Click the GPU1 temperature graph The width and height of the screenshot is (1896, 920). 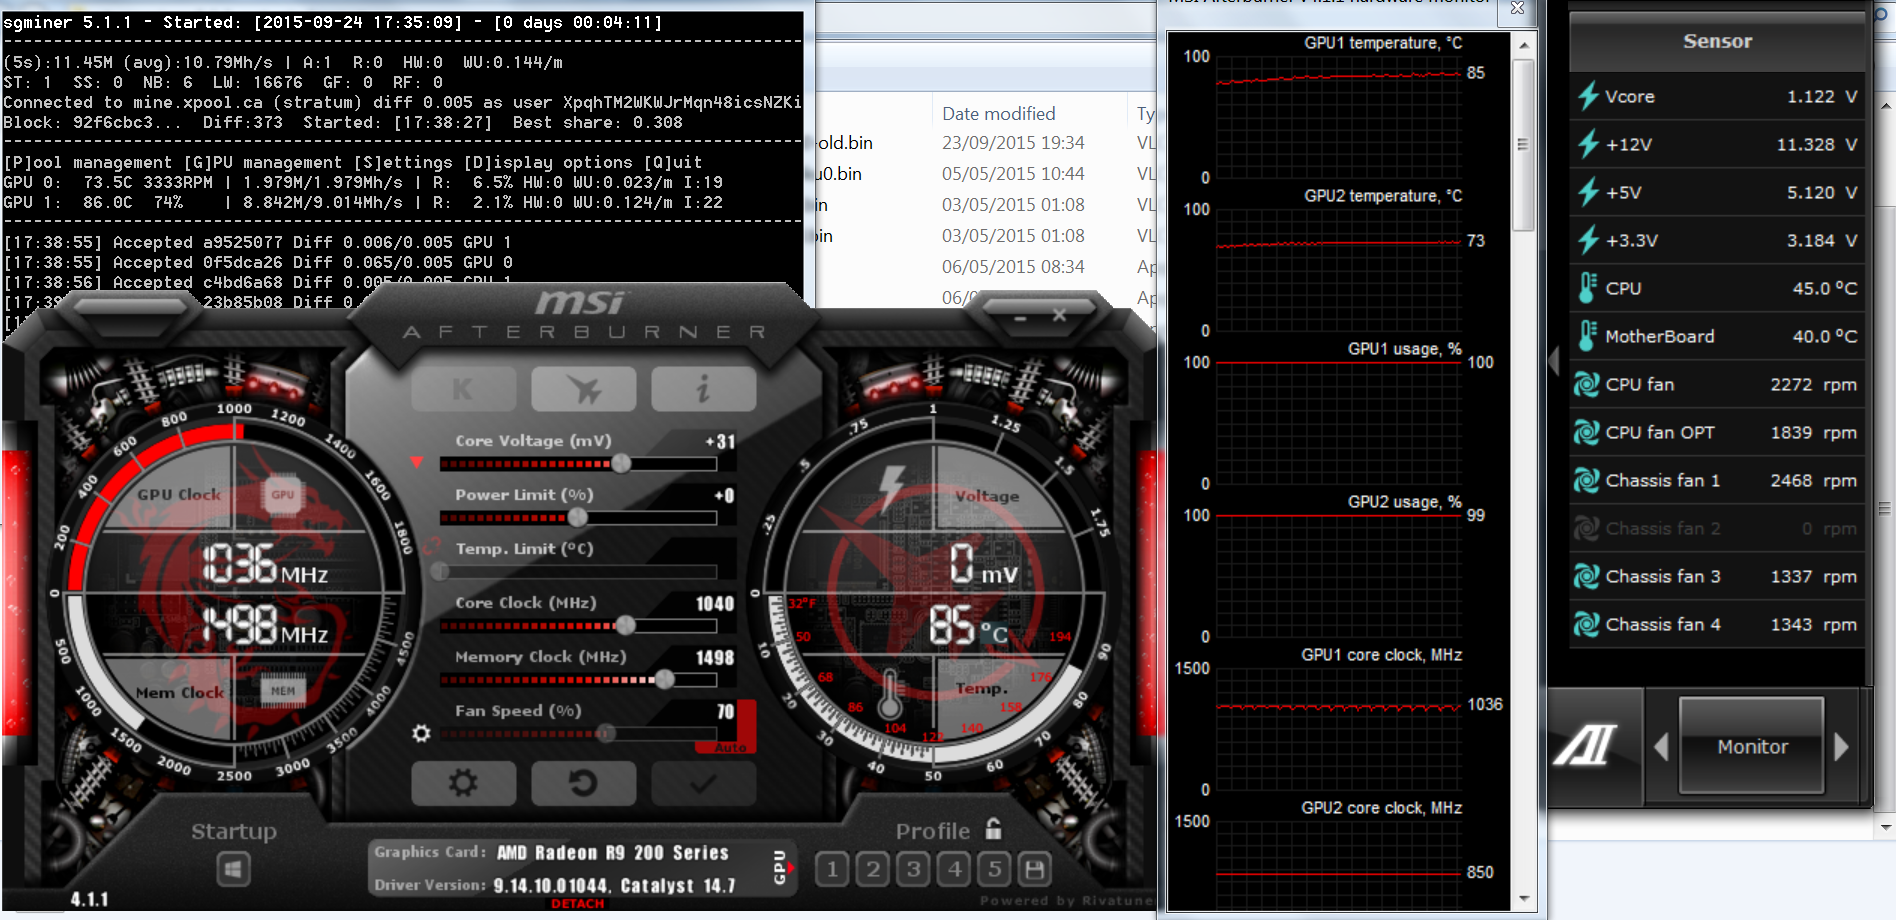point(1338,117)
